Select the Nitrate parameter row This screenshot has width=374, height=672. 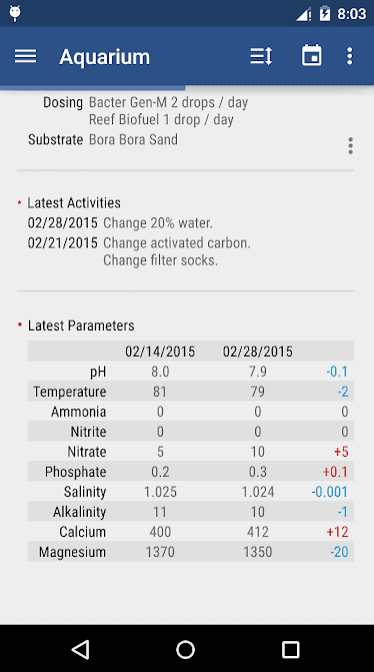(191, 452)
